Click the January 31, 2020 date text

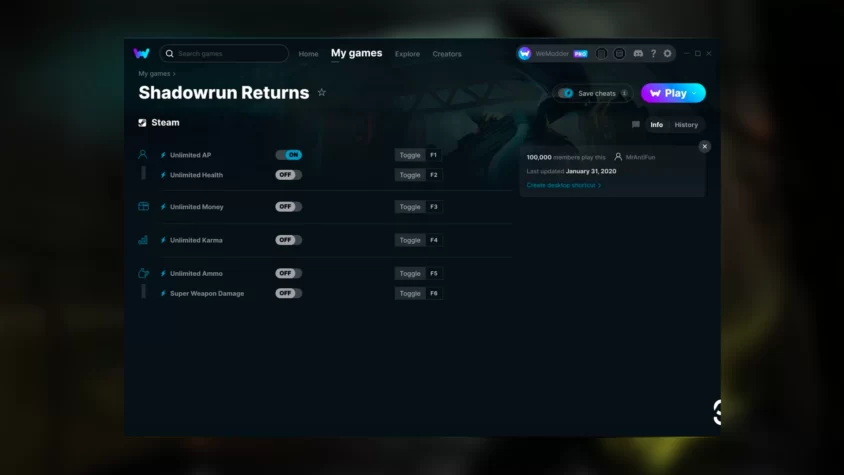pos(591,171)
